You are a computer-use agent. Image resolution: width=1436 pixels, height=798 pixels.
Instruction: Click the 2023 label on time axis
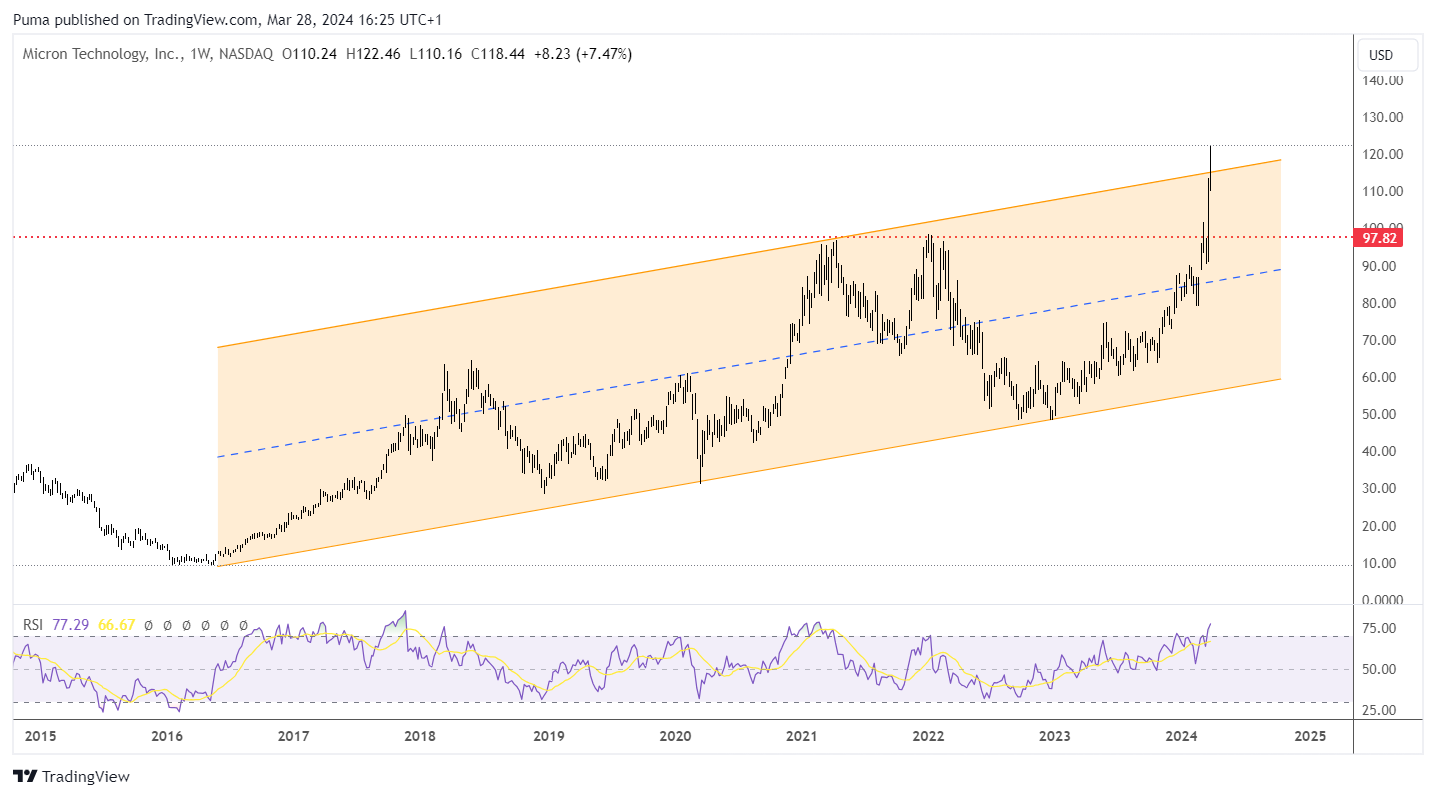point(1055,736)
